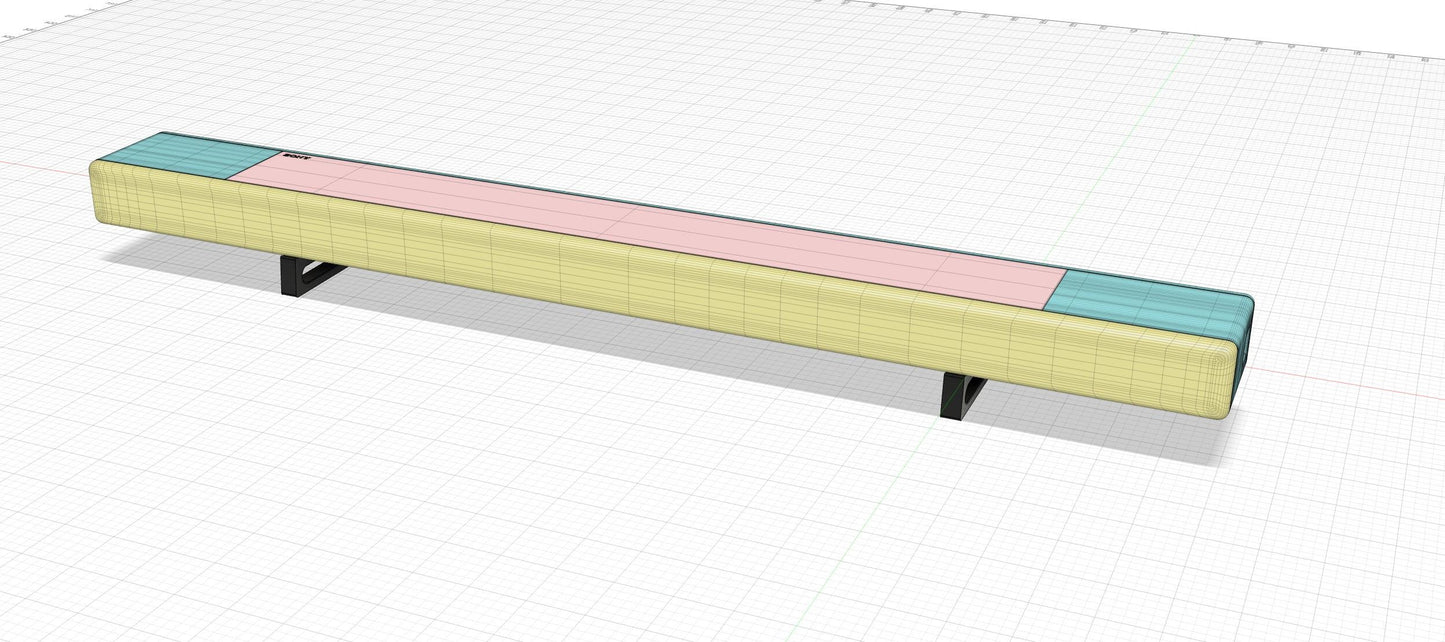Select the black logo text on top panel
The image size is (1445, 642).
click(298, 157)
